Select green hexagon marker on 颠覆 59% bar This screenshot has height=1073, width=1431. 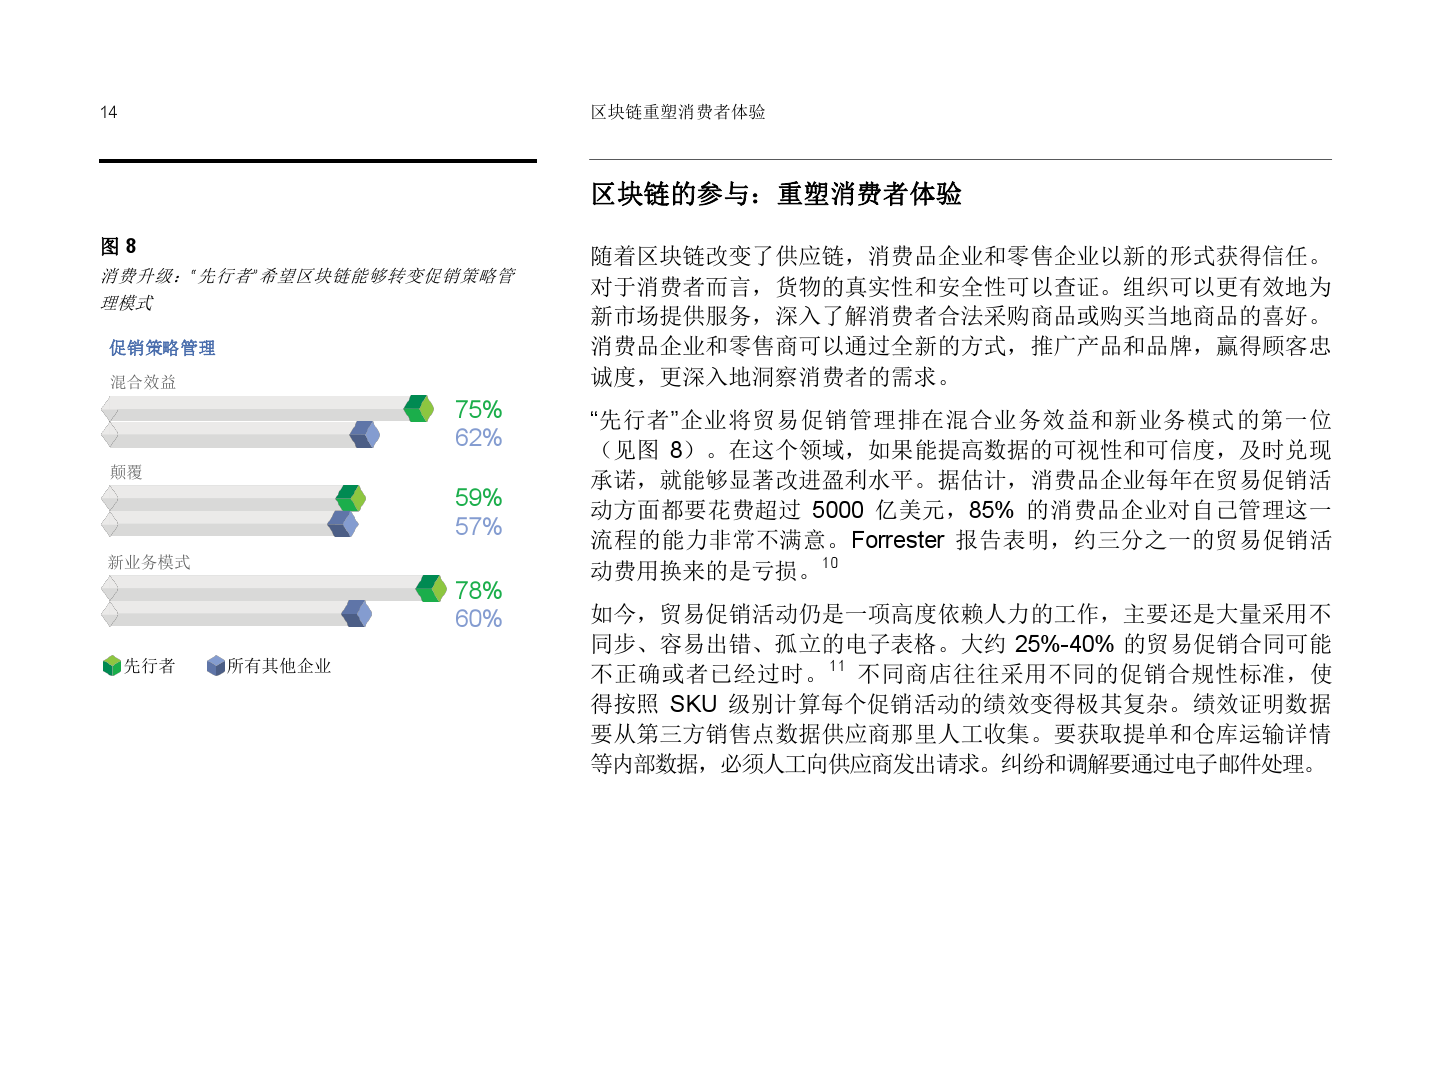(x=351, y=498)
